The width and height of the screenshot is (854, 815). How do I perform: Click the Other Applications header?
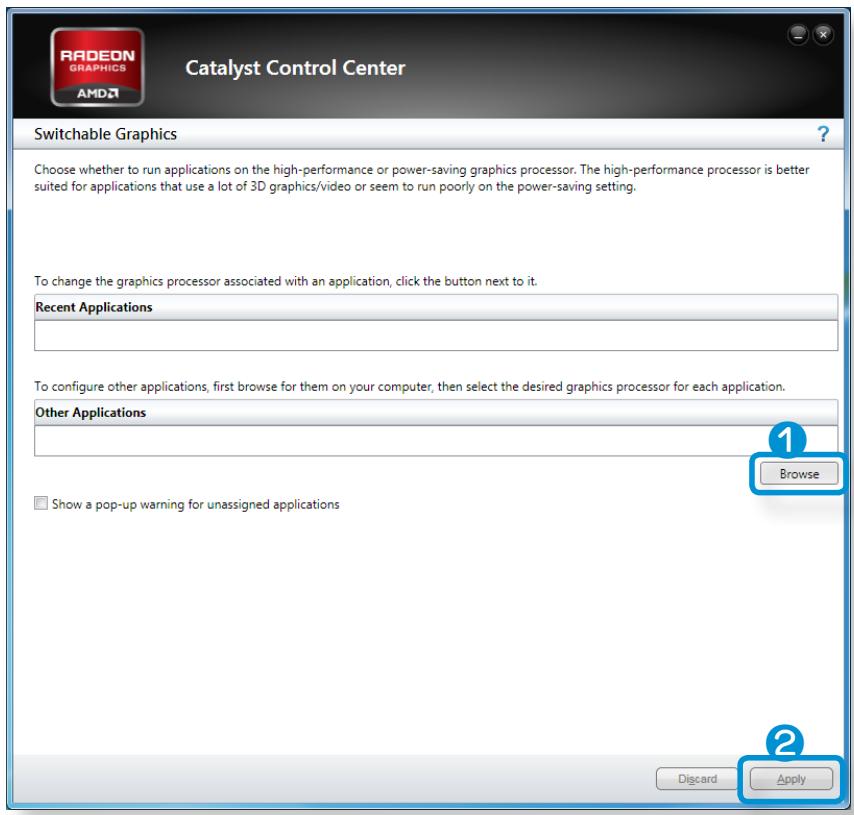pyautogui.click(x=436, y=412)
